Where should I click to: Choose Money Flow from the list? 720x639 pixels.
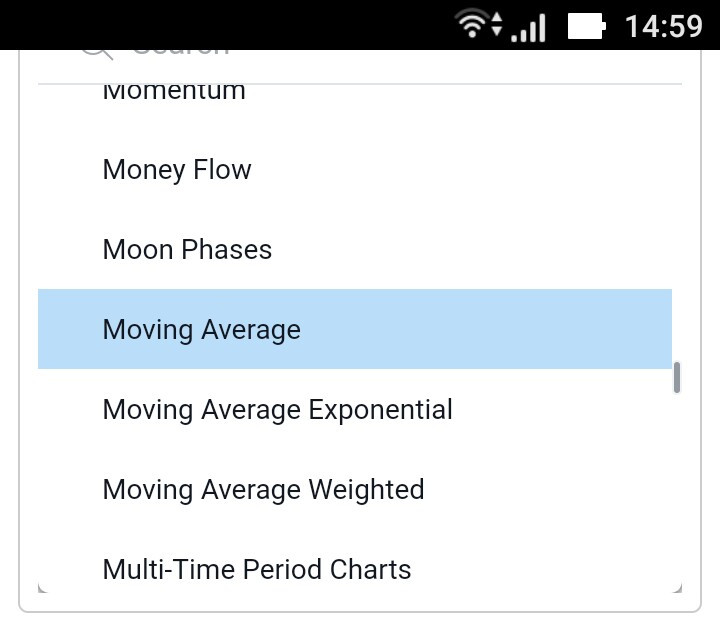177,170
